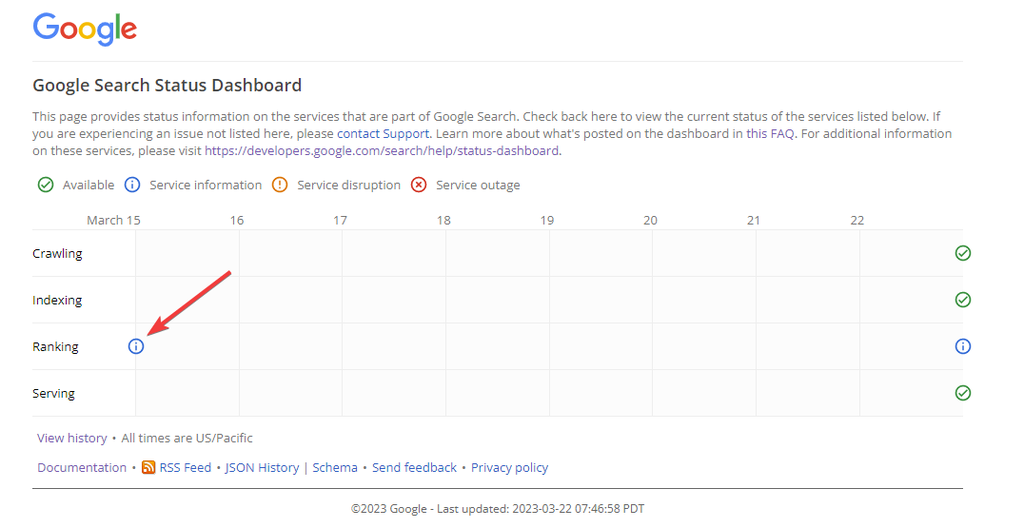Click the Send feedback link

(x=414, y=467)
